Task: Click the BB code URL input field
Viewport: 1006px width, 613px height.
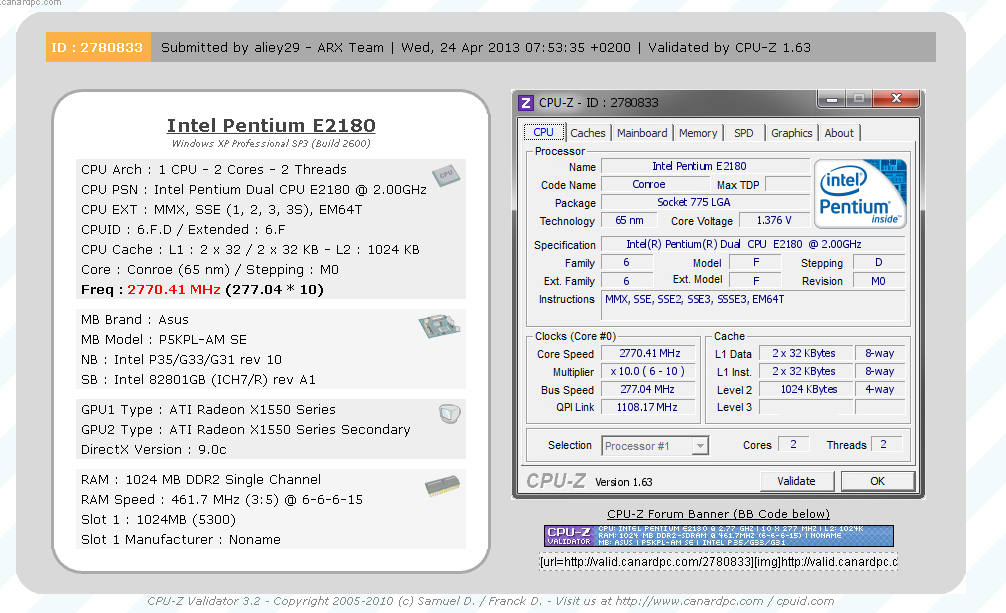Action: (719, 562)
